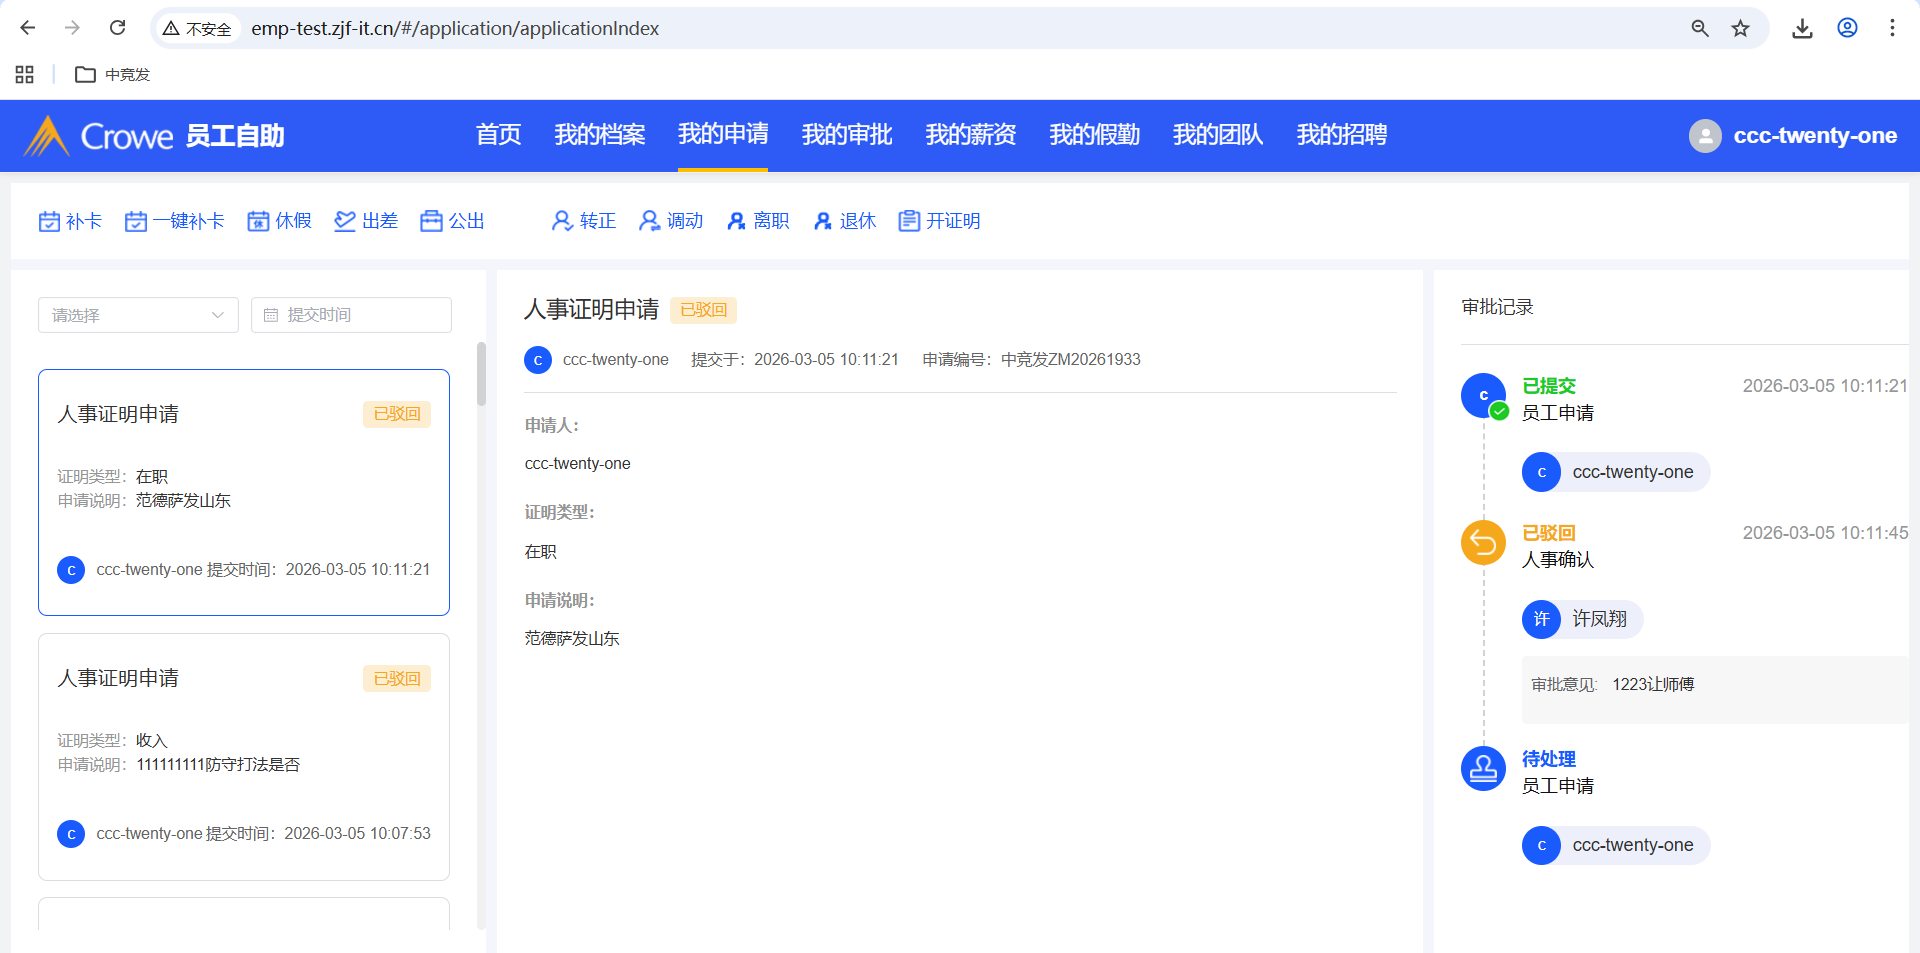This screenshot has height=953, width=1920.
Task: Click the orange 已驳回 return icon in approval record
Action: (x=1483, y=543)
